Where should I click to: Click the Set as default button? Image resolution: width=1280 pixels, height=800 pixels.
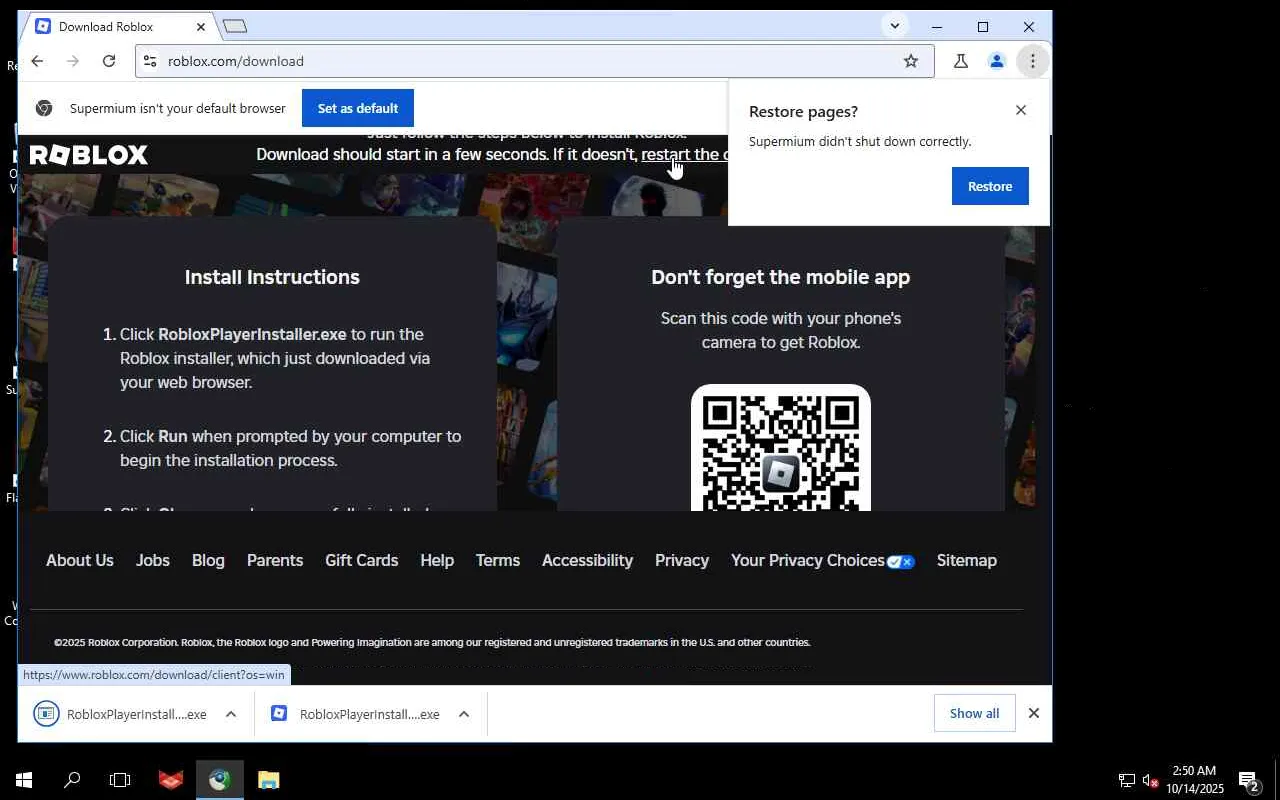(x=358, y=108)
